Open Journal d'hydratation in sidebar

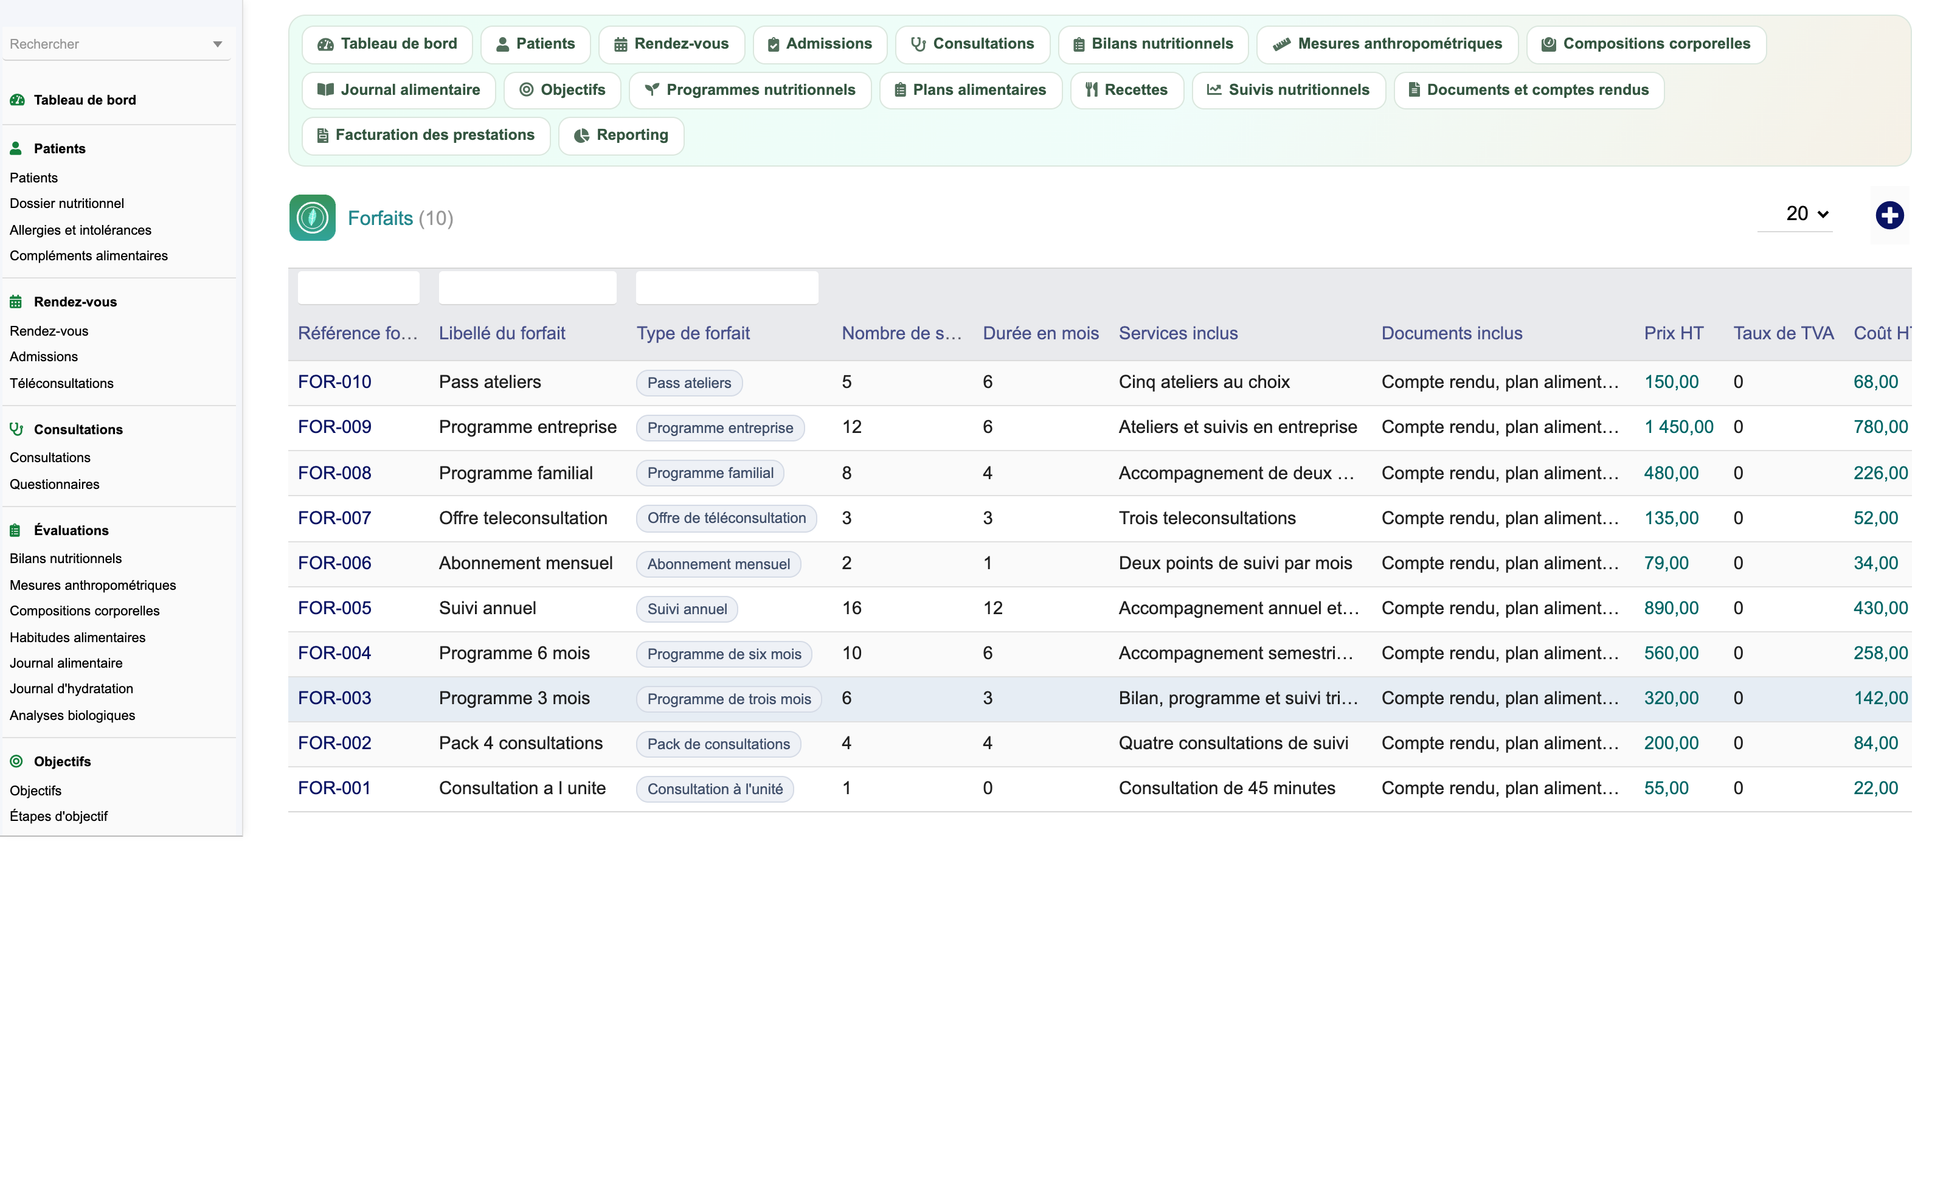click(x=72, y=689)
